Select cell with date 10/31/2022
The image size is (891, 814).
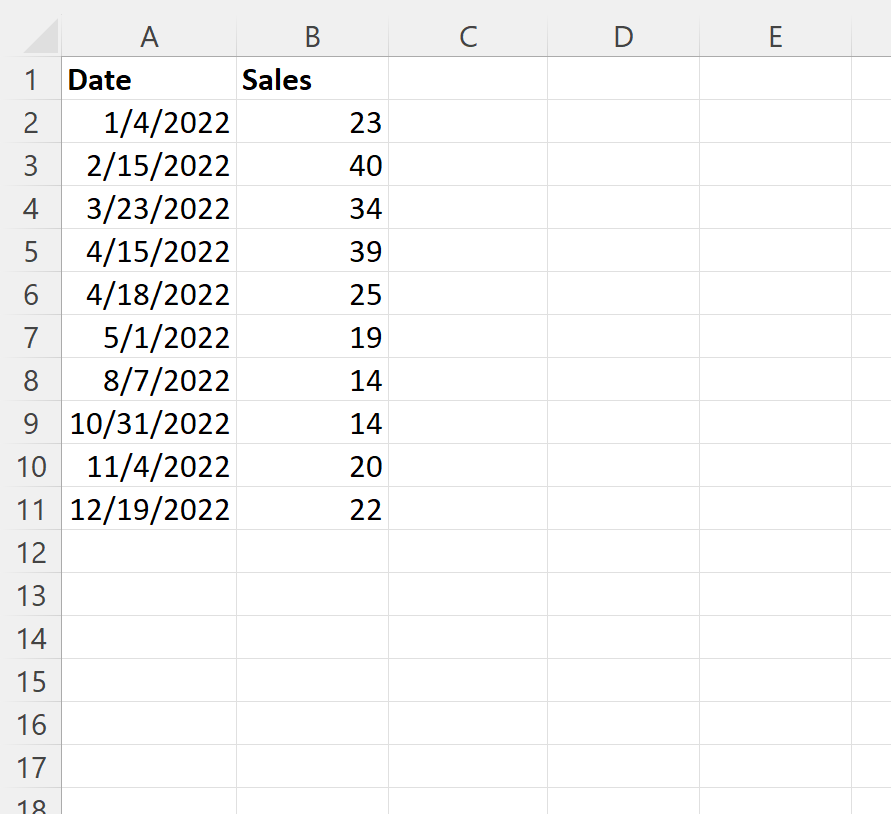click(149, 423)
